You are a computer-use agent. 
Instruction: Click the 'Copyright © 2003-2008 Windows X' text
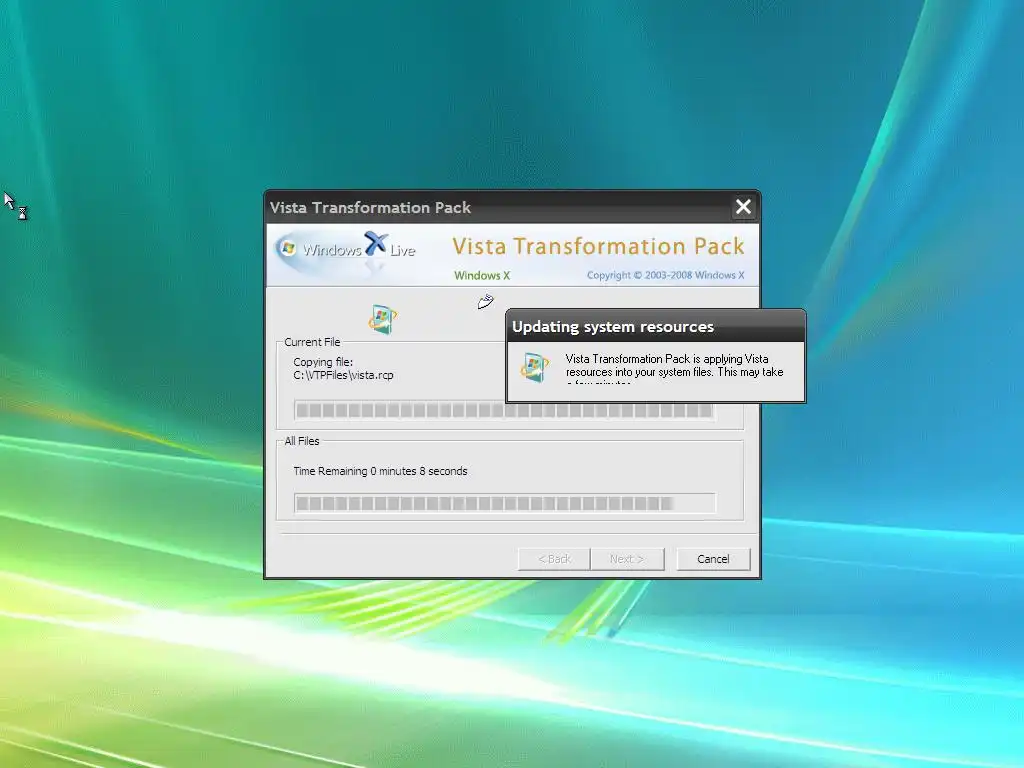pyautogui.click(x=665, y=276)
